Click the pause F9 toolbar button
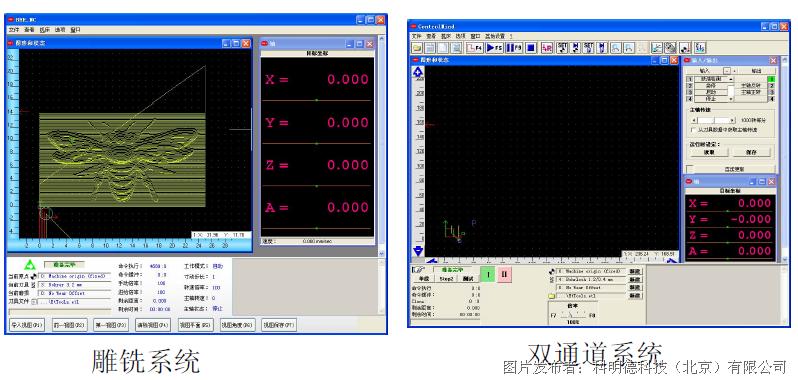This screenshot has height=380, width=798. pos(514,48)
